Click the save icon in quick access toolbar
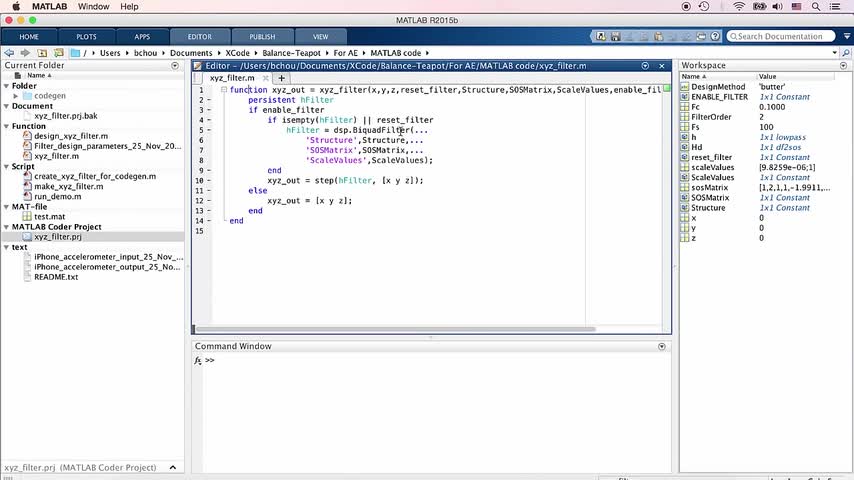This screenshot has height=480, width=854. [615, 37]
